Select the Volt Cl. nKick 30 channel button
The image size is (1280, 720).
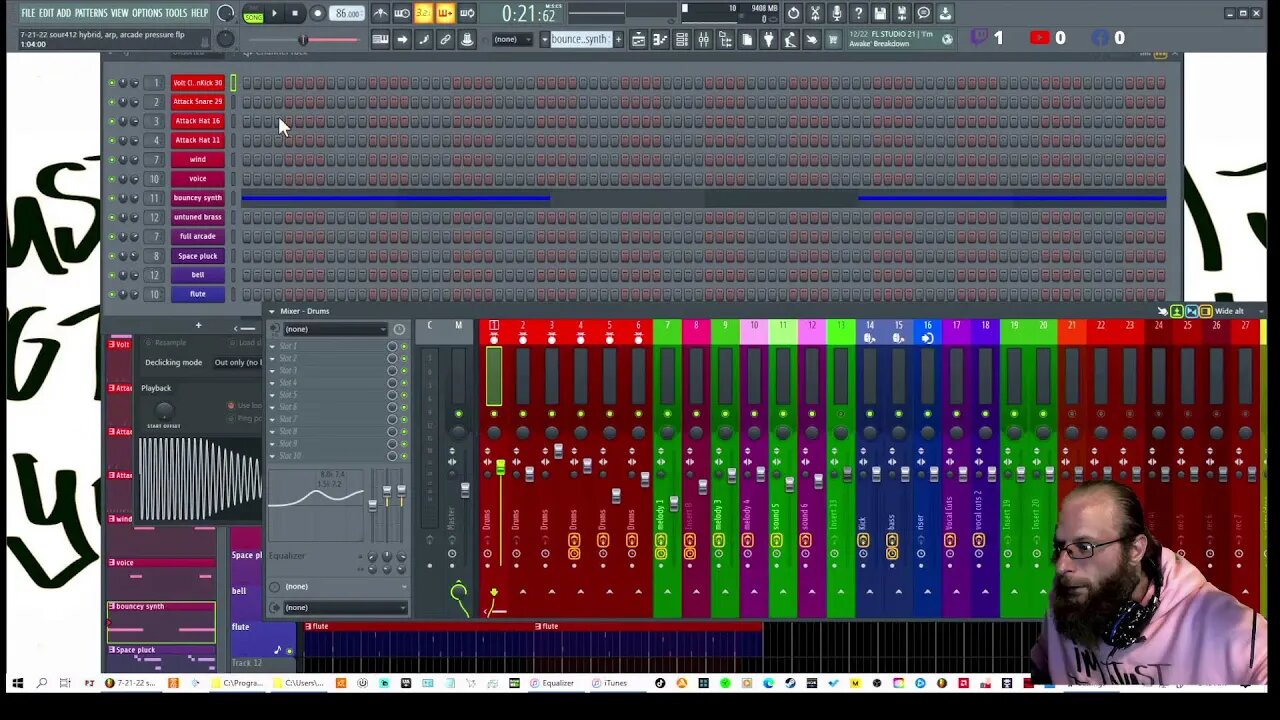[x=197, y=83]
